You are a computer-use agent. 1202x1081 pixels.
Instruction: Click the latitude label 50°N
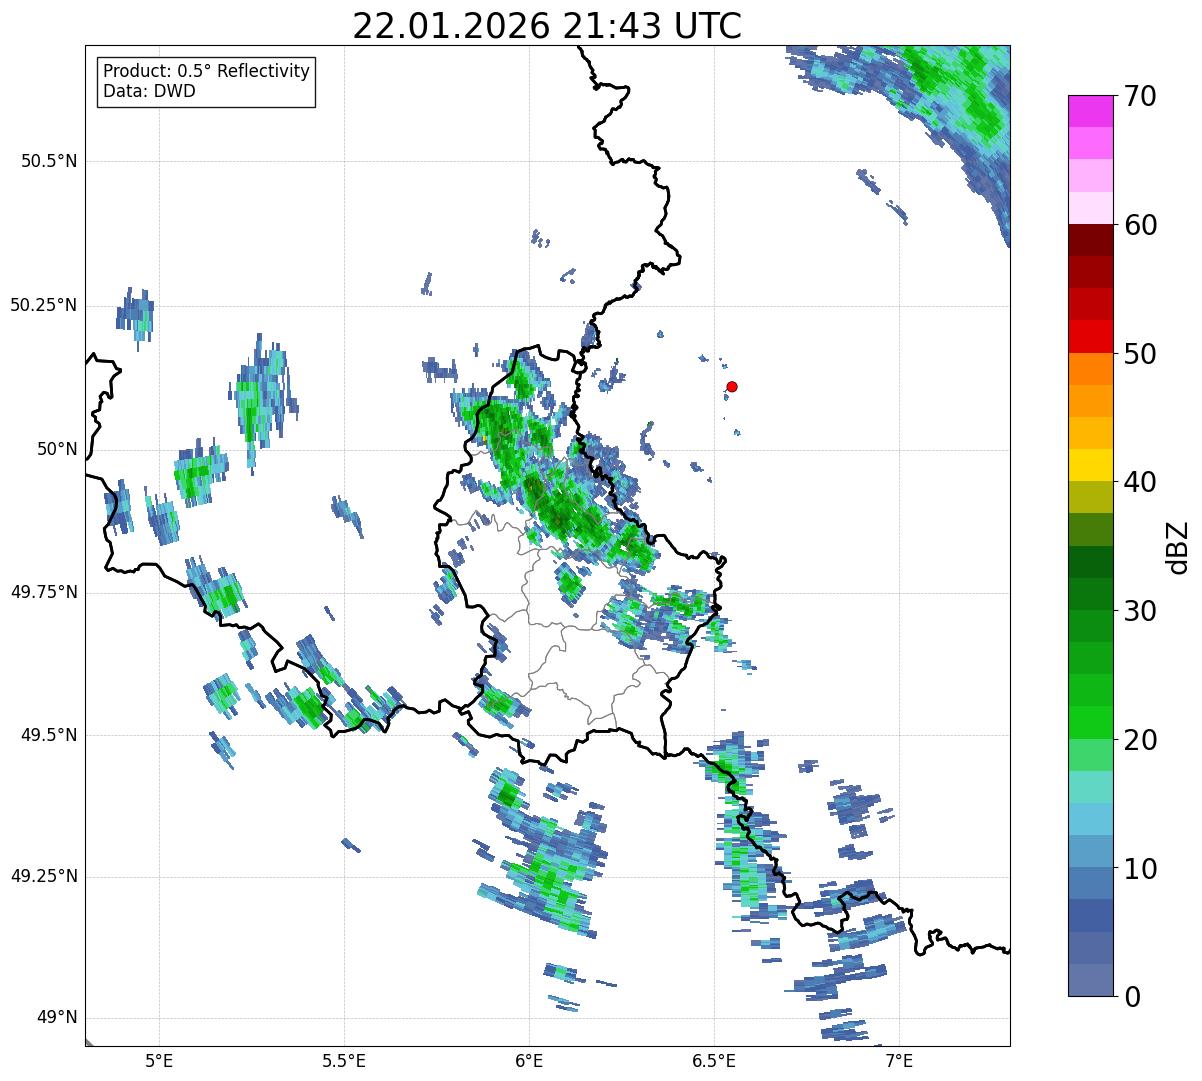coord(56,449)
